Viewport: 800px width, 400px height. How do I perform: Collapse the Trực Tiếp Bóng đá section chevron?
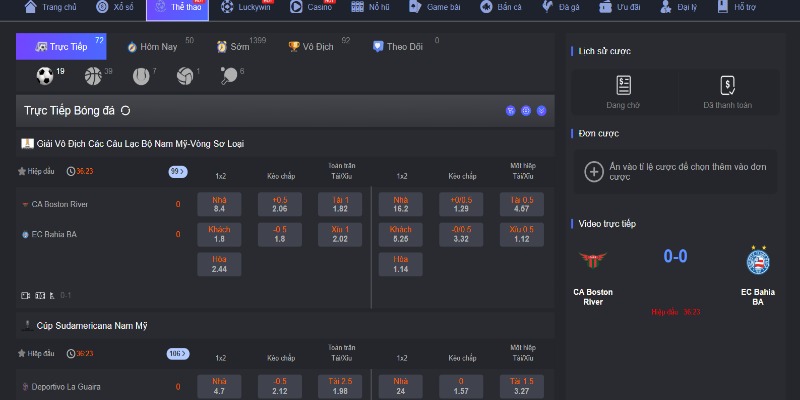[542, 111]
